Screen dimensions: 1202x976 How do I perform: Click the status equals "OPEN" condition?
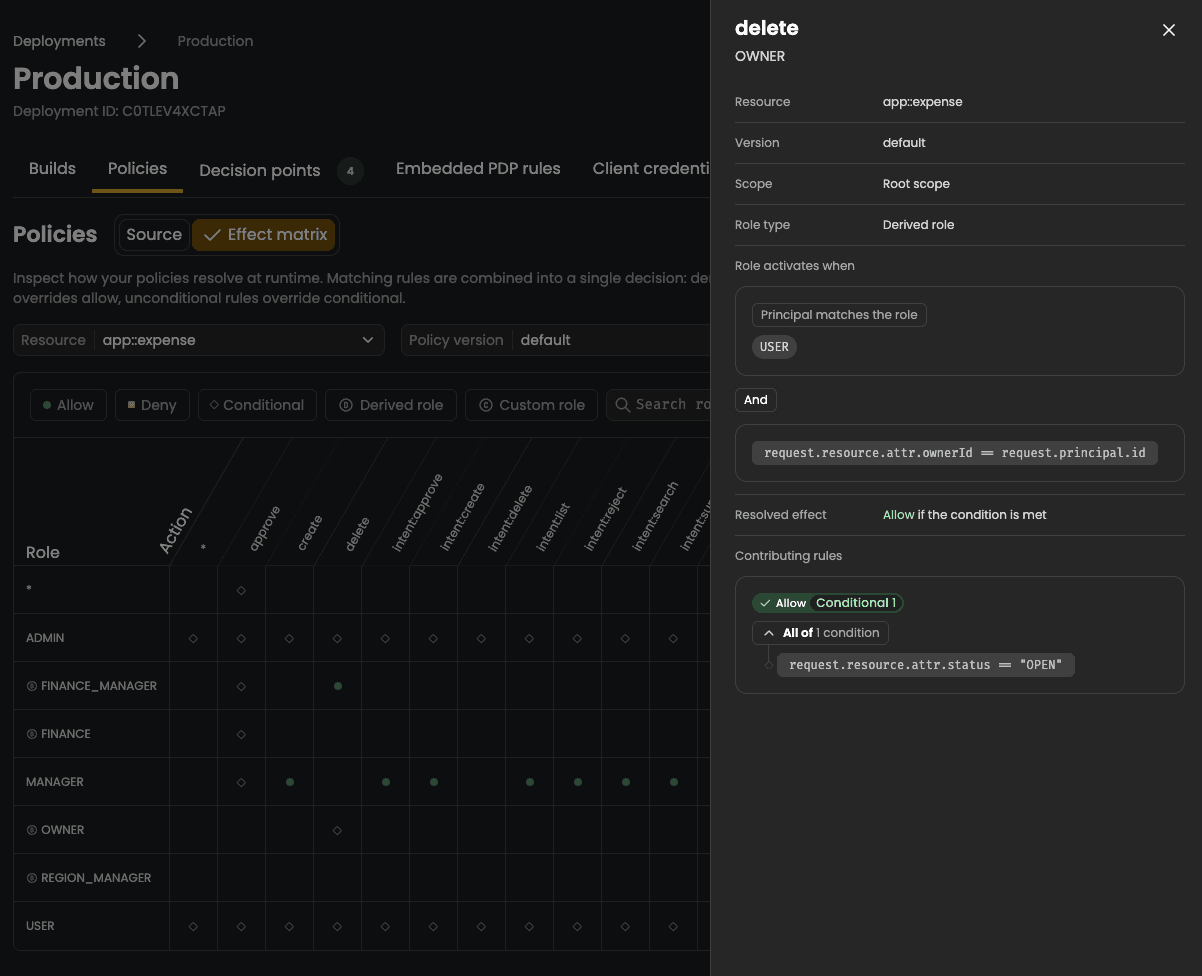(926, 665)
